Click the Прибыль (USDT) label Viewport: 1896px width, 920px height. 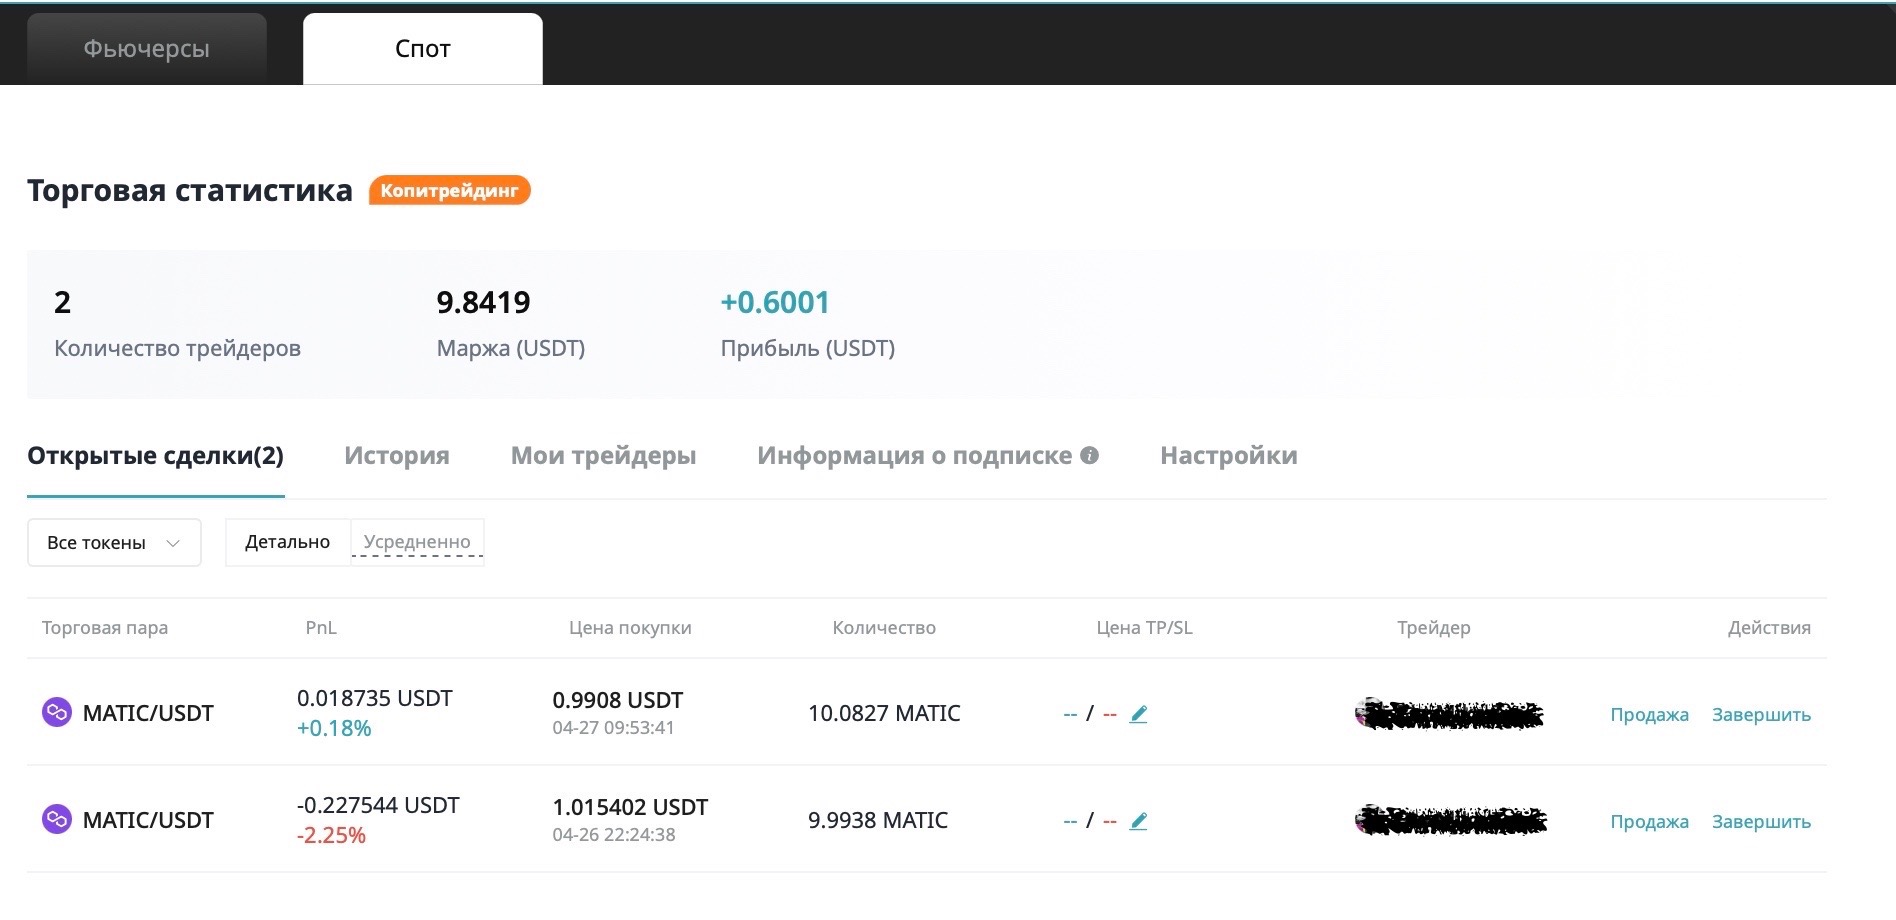click(x=808, y=348)
